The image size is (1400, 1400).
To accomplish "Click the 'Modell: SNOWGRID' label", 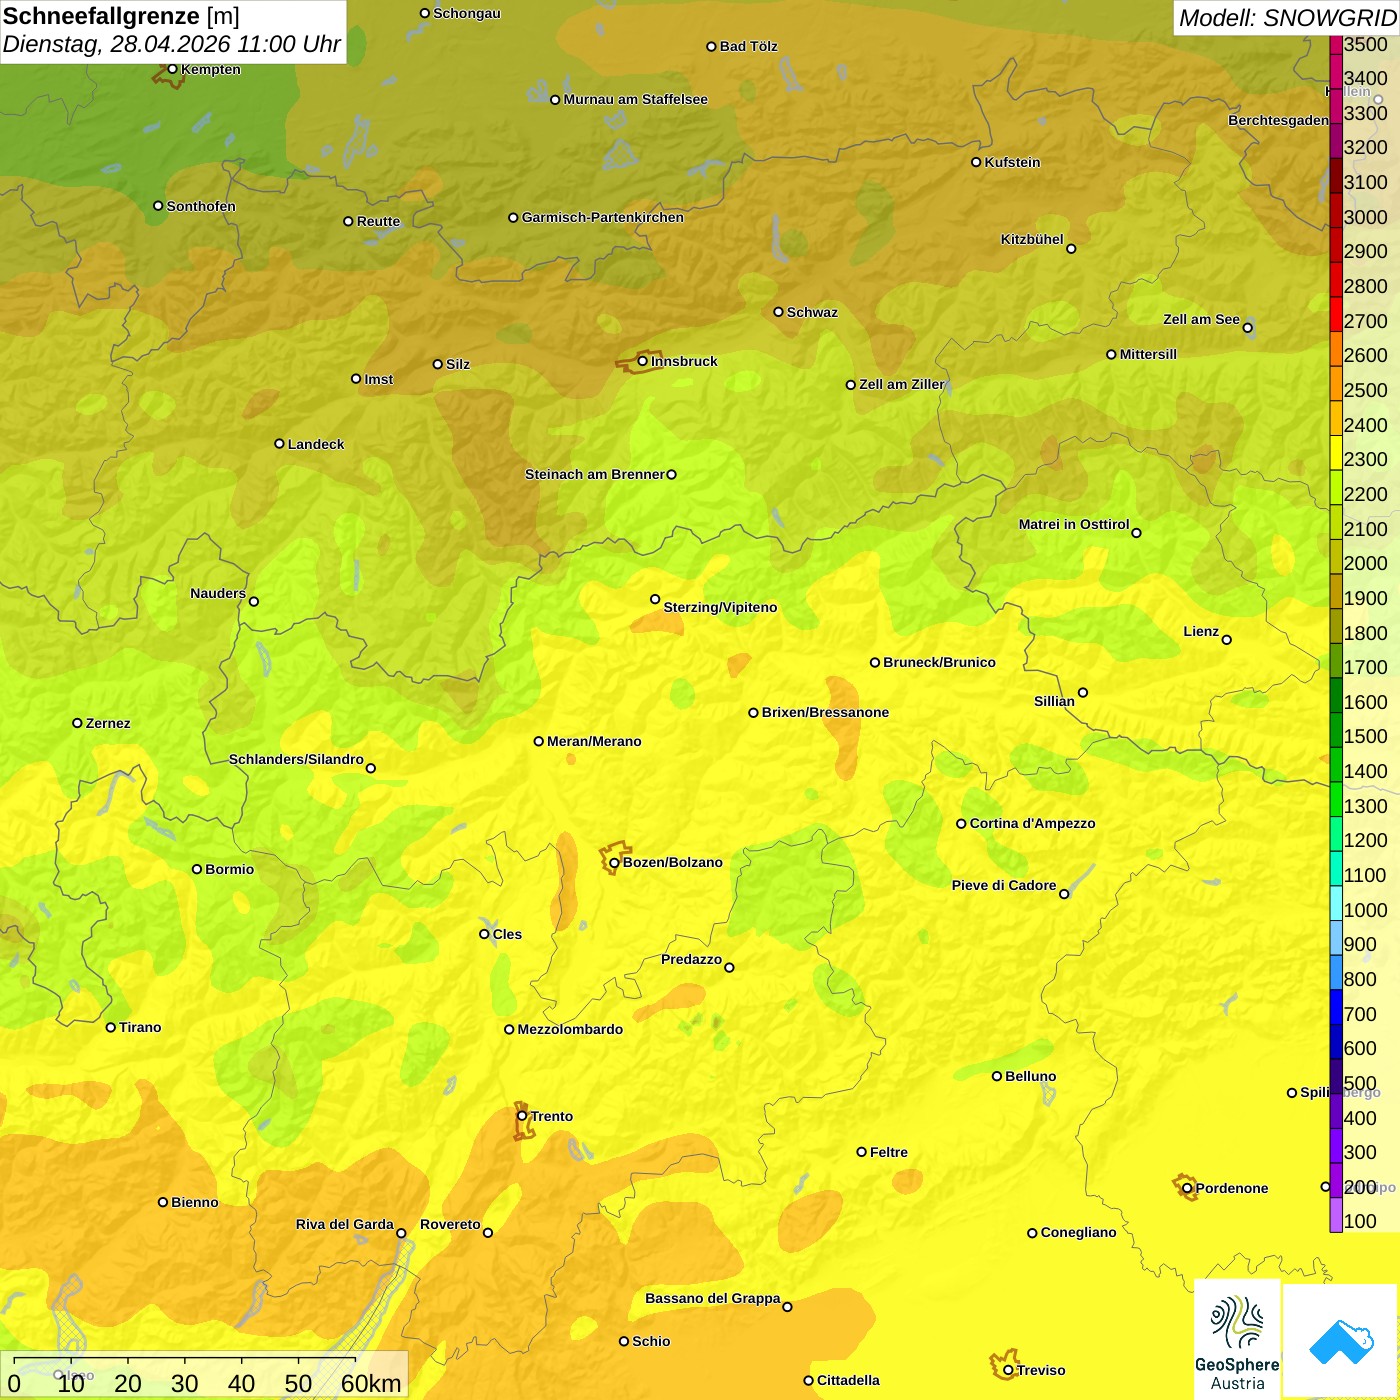I will click(x=1287, y=18).
